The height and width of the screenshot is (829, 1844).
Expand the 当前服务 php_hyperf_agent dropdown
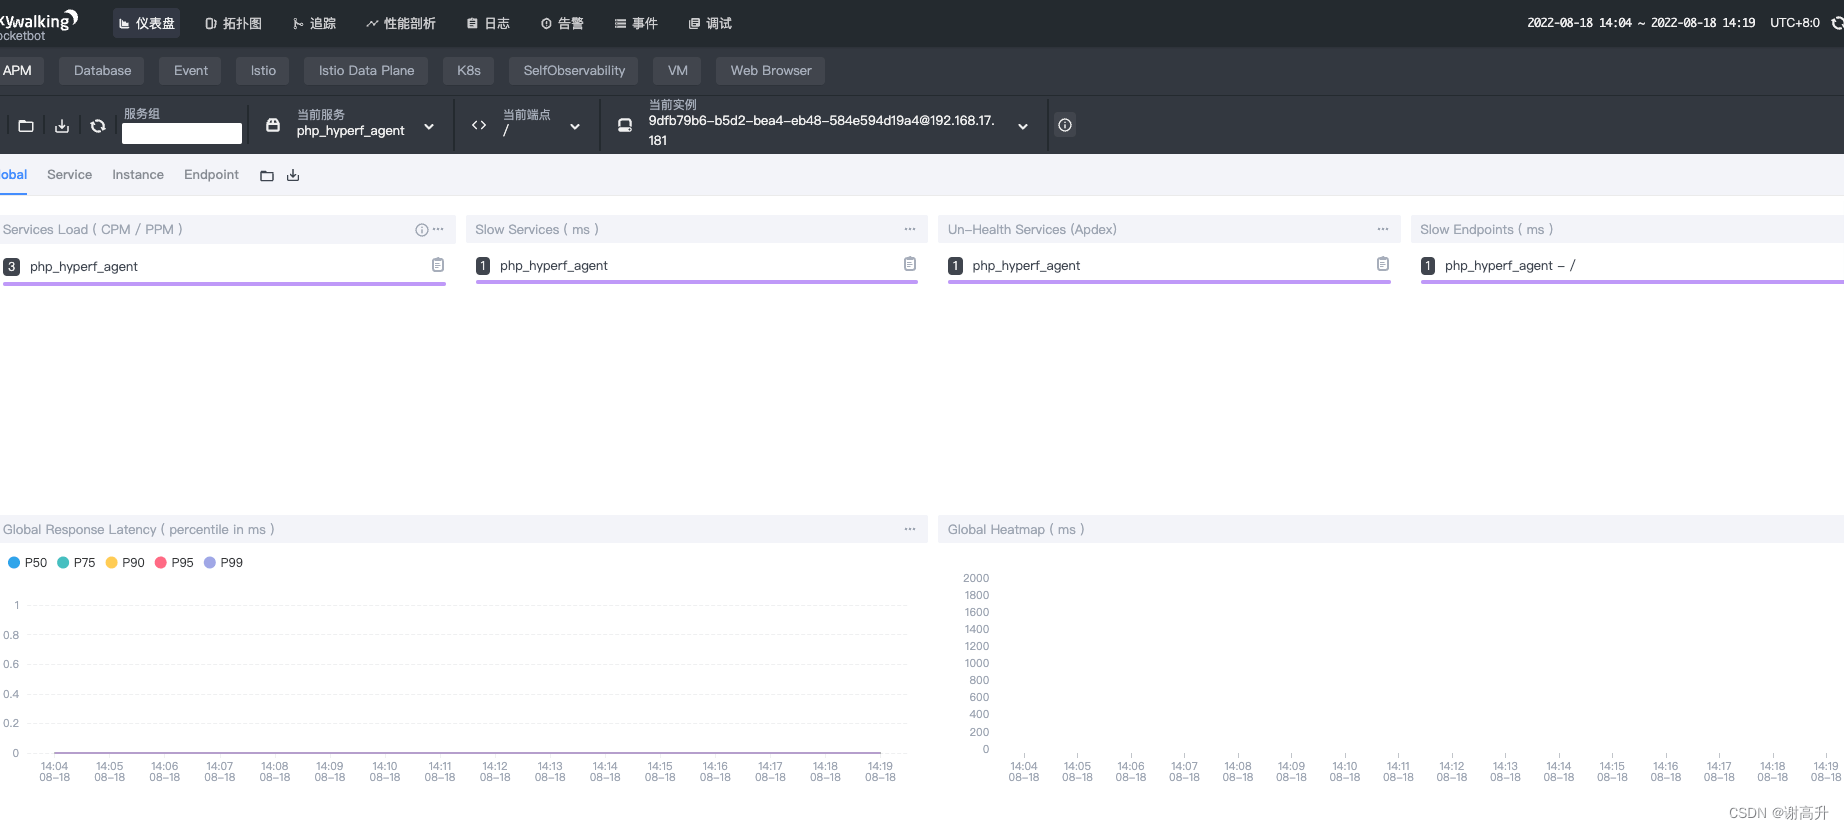429,126
